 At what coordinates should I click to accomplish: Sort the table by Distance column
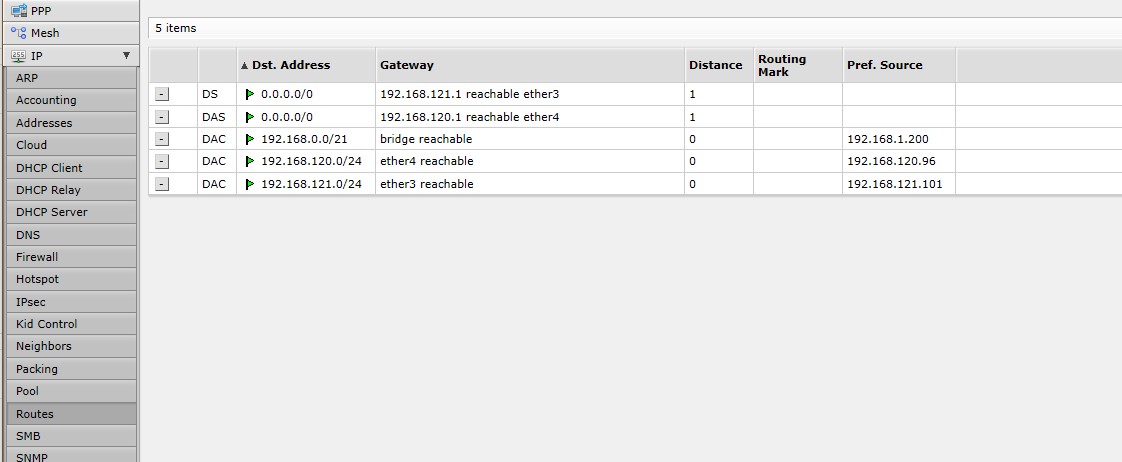715,65
